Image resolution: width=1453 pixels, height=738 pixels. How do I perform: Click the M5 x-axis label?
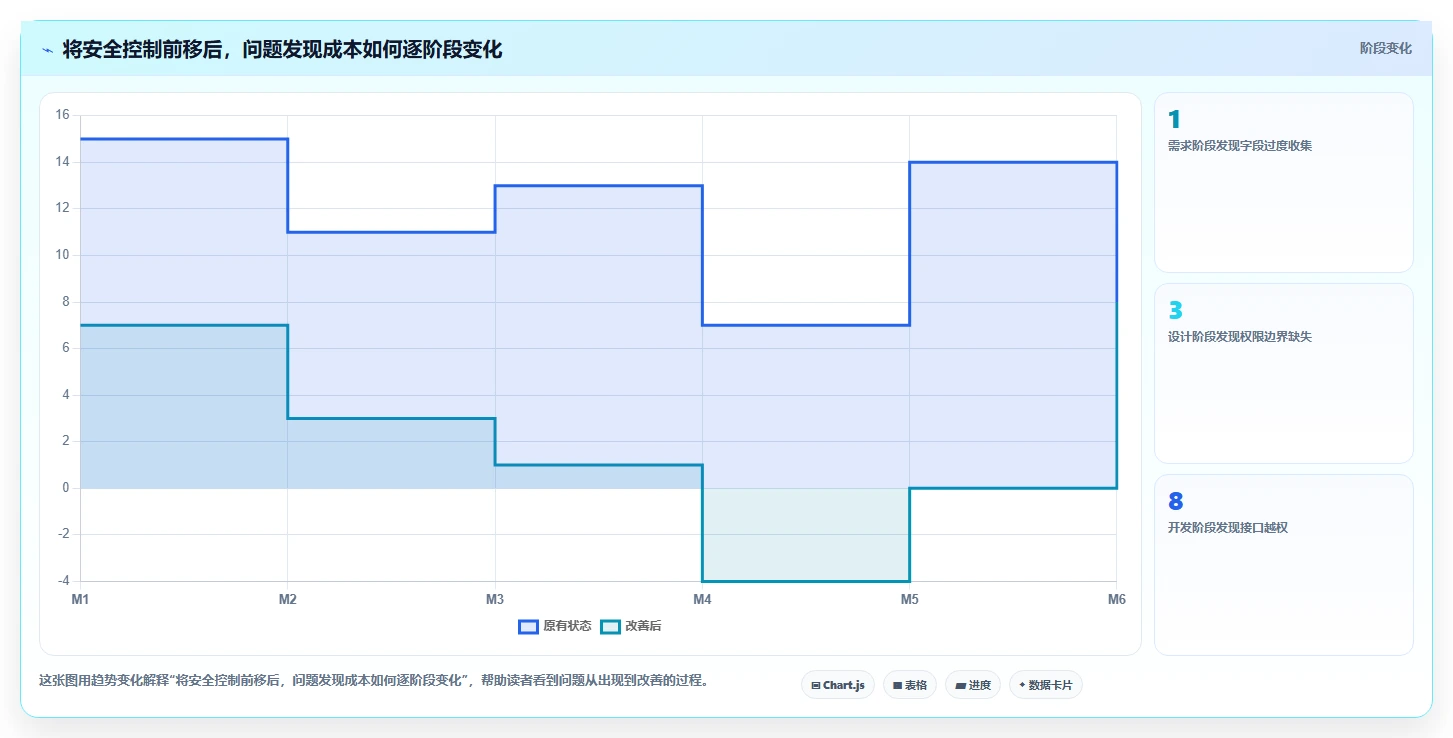coord(909,599)
